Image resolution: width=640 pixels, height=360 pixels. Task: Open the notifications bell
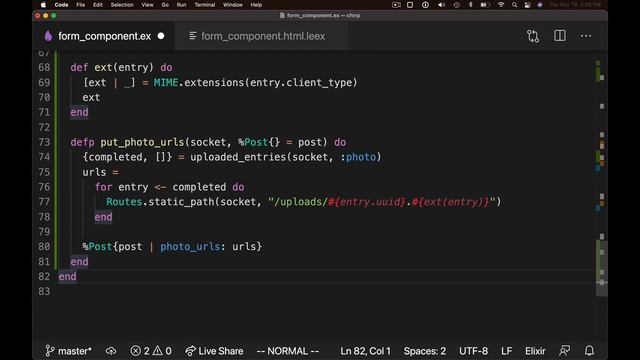coord(589,351)
